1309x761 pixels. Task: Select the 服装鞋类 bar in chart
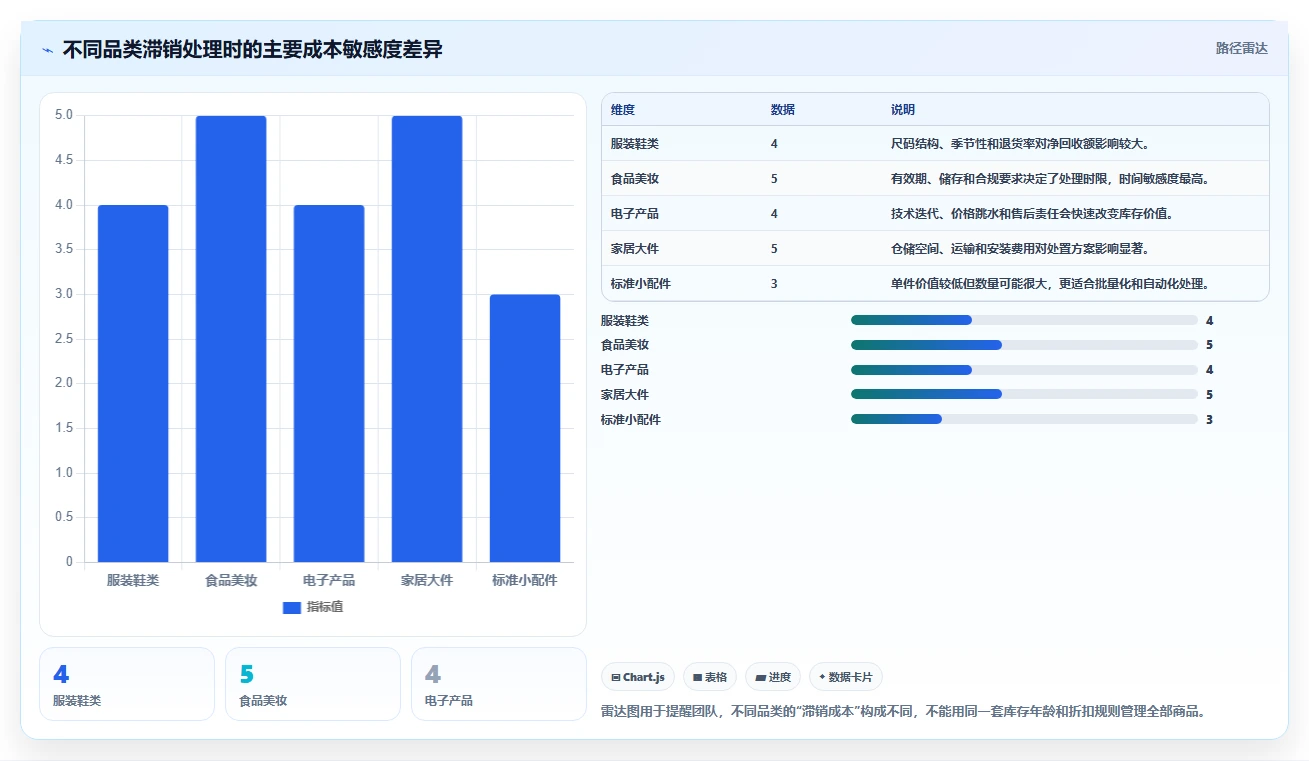pos(133,383)
